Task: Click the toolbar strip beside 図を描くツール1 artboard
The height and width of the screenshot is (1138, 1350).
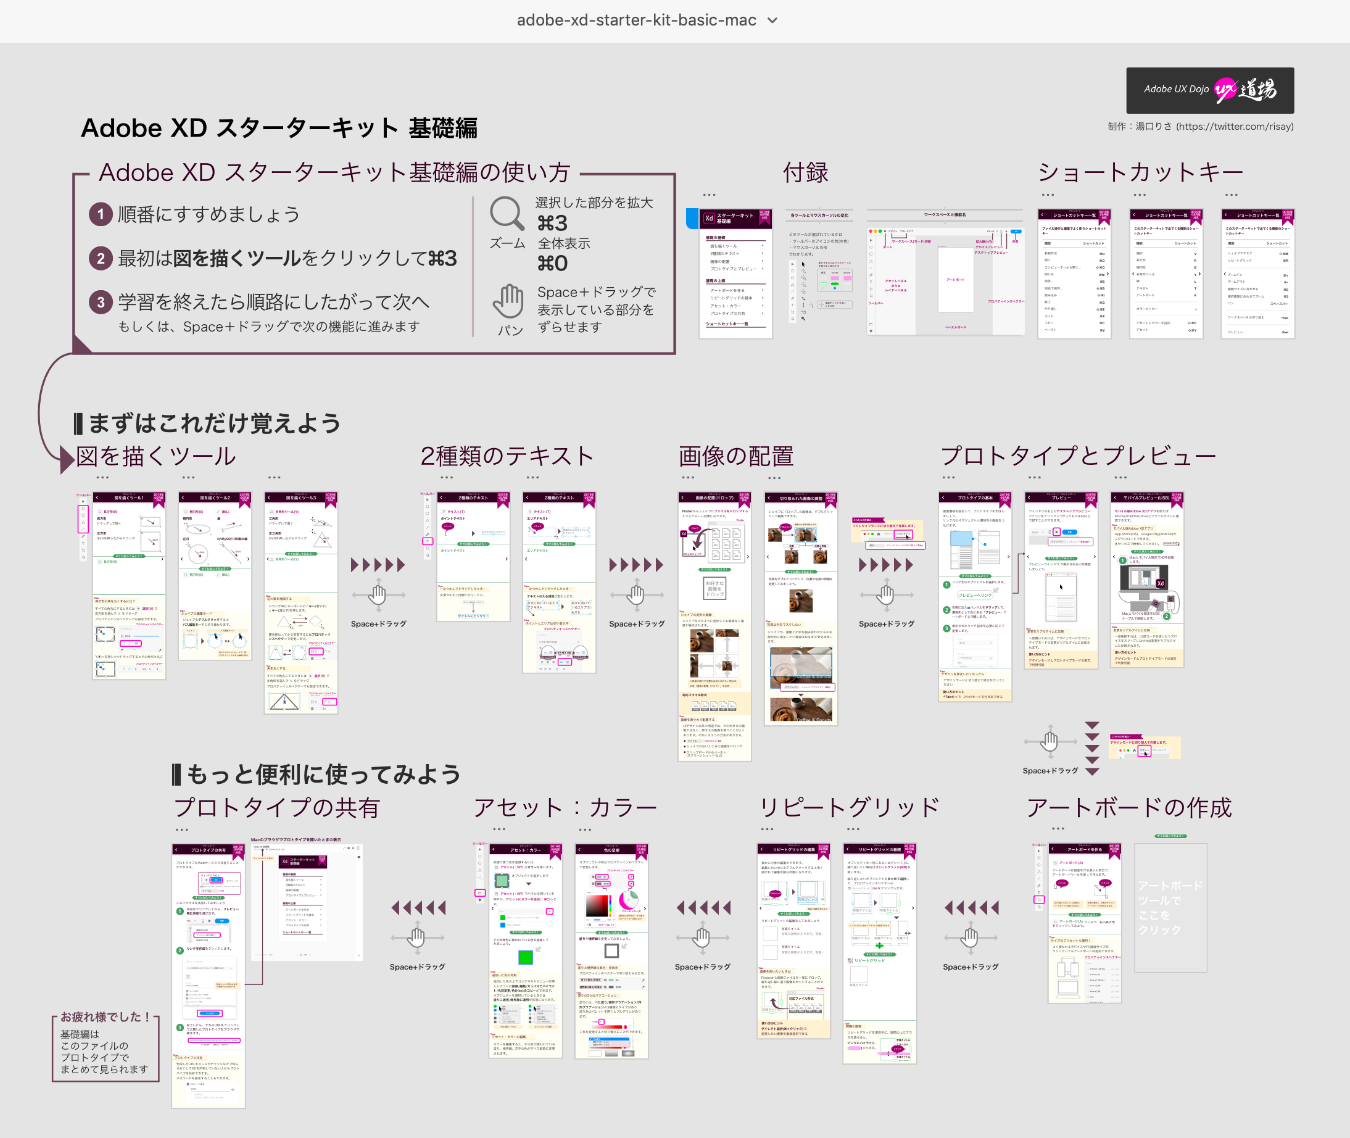Action: point(83,527)
